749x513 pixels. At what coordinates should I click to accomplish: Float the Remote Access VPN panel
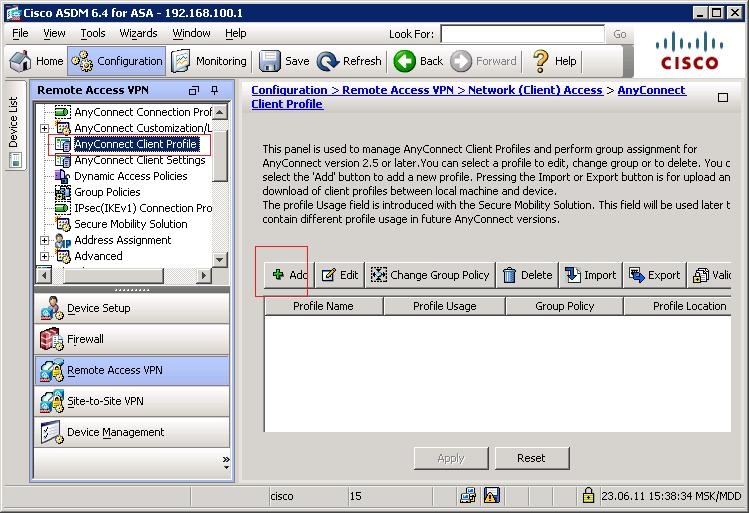pos(193,90)
